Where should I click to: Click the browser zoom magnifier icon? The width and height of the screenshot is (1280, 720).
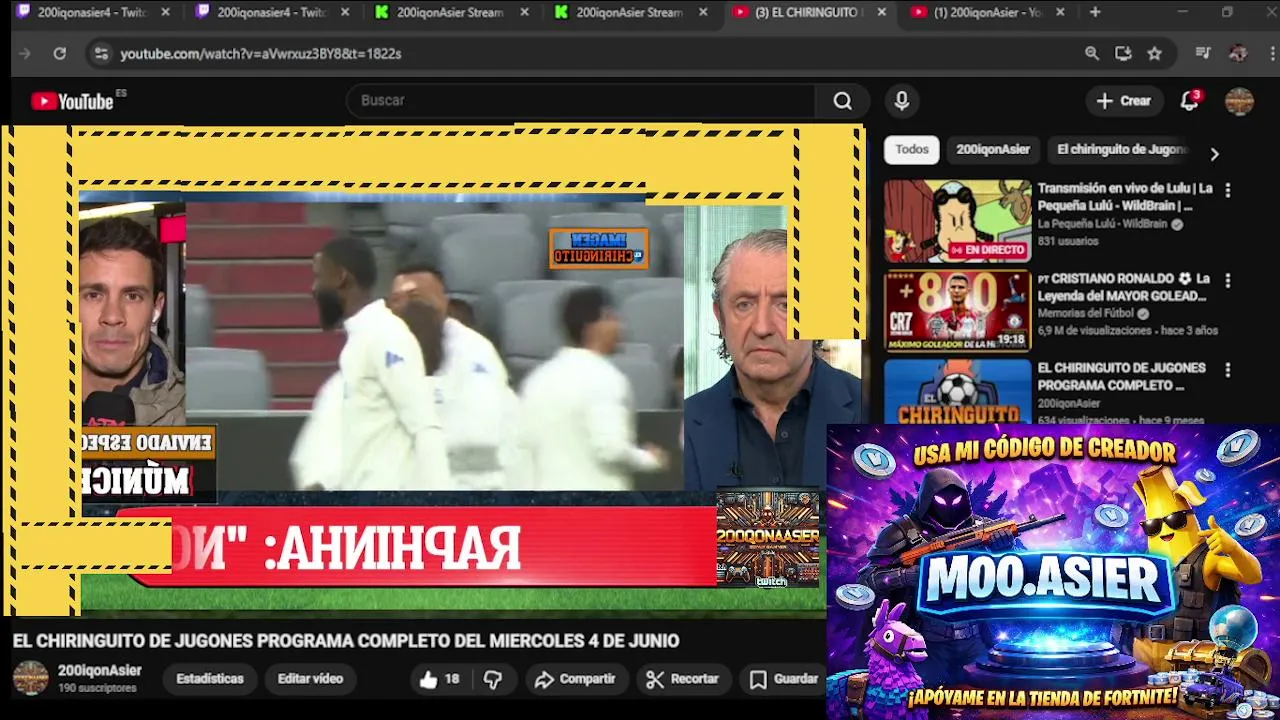[x=1092, y=54]
